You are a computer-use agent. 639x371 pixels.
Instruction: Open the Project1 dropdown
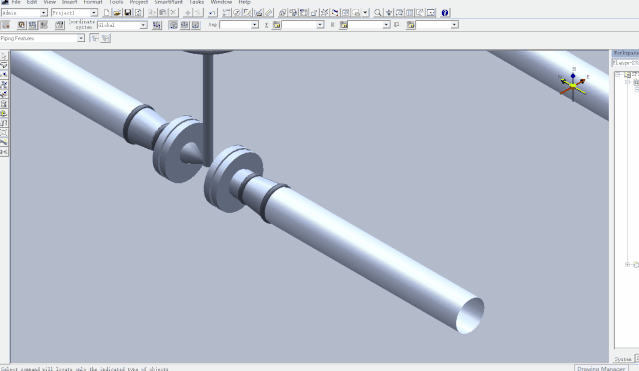click(x=94, y=13)
